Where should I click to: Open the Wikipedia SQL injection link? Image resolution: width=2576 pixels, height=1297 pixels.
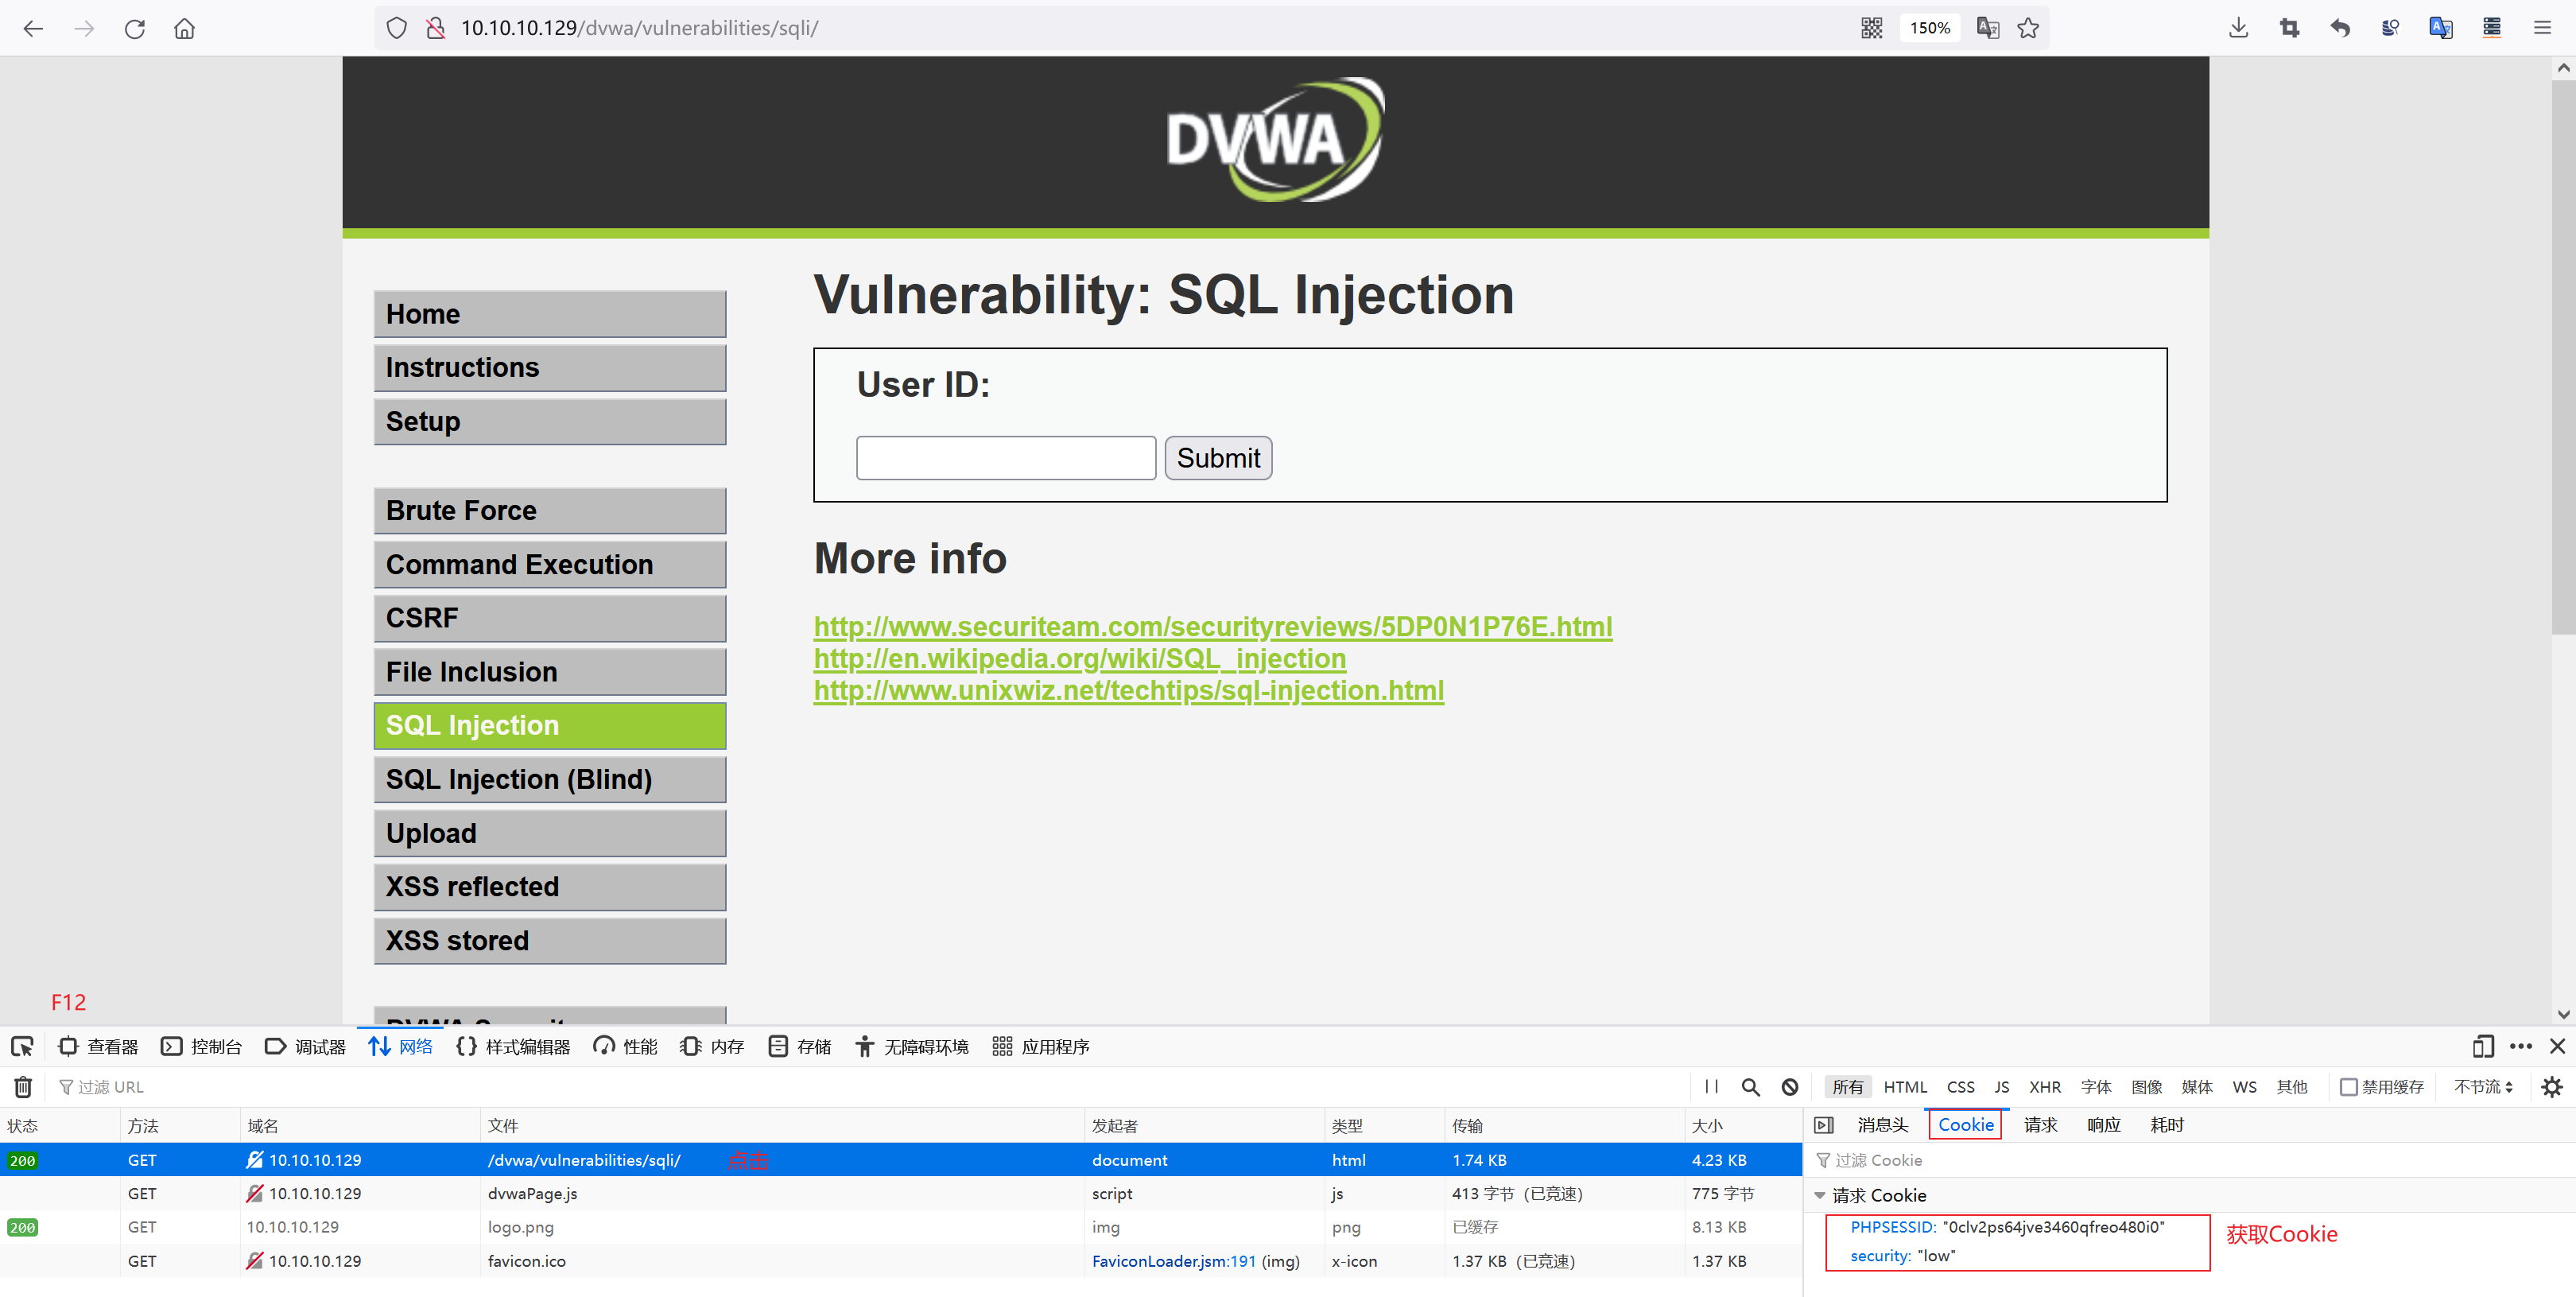[1079, 659]
